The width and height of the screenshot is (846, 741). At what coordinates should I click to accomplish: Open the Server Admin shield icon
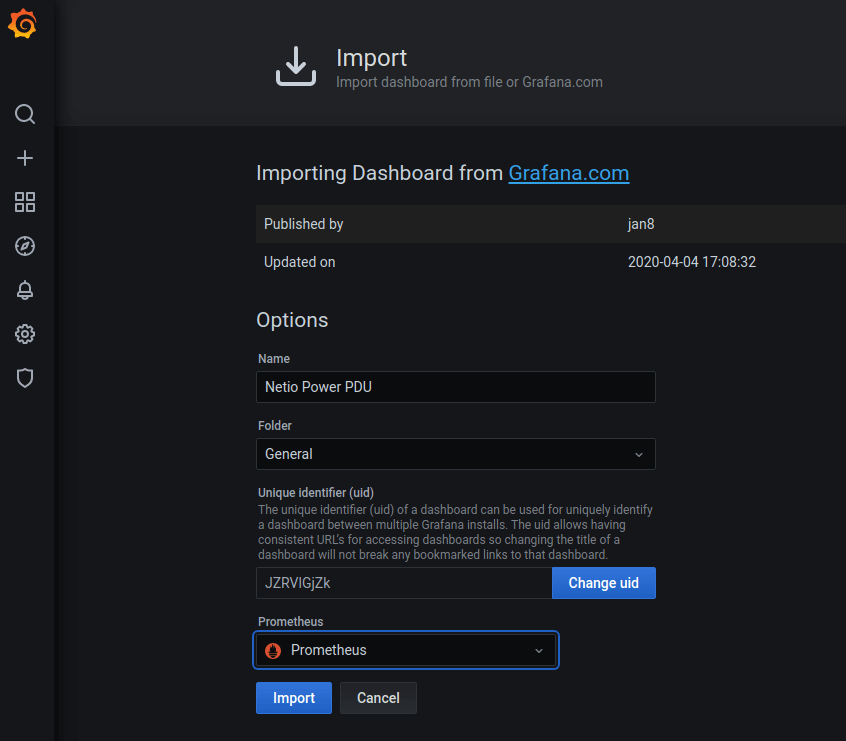25,378
